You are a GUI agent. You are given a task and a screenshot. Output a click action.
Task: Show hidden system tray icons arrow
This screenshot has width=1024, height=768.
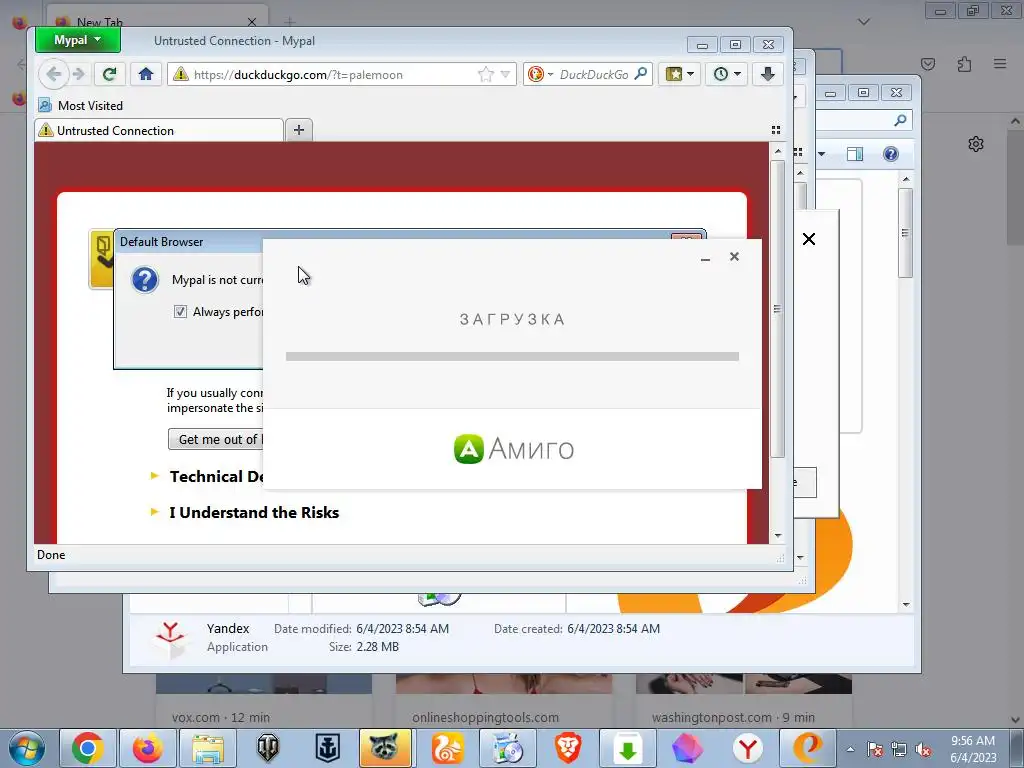pyautogui.click(x=850, y=749)
